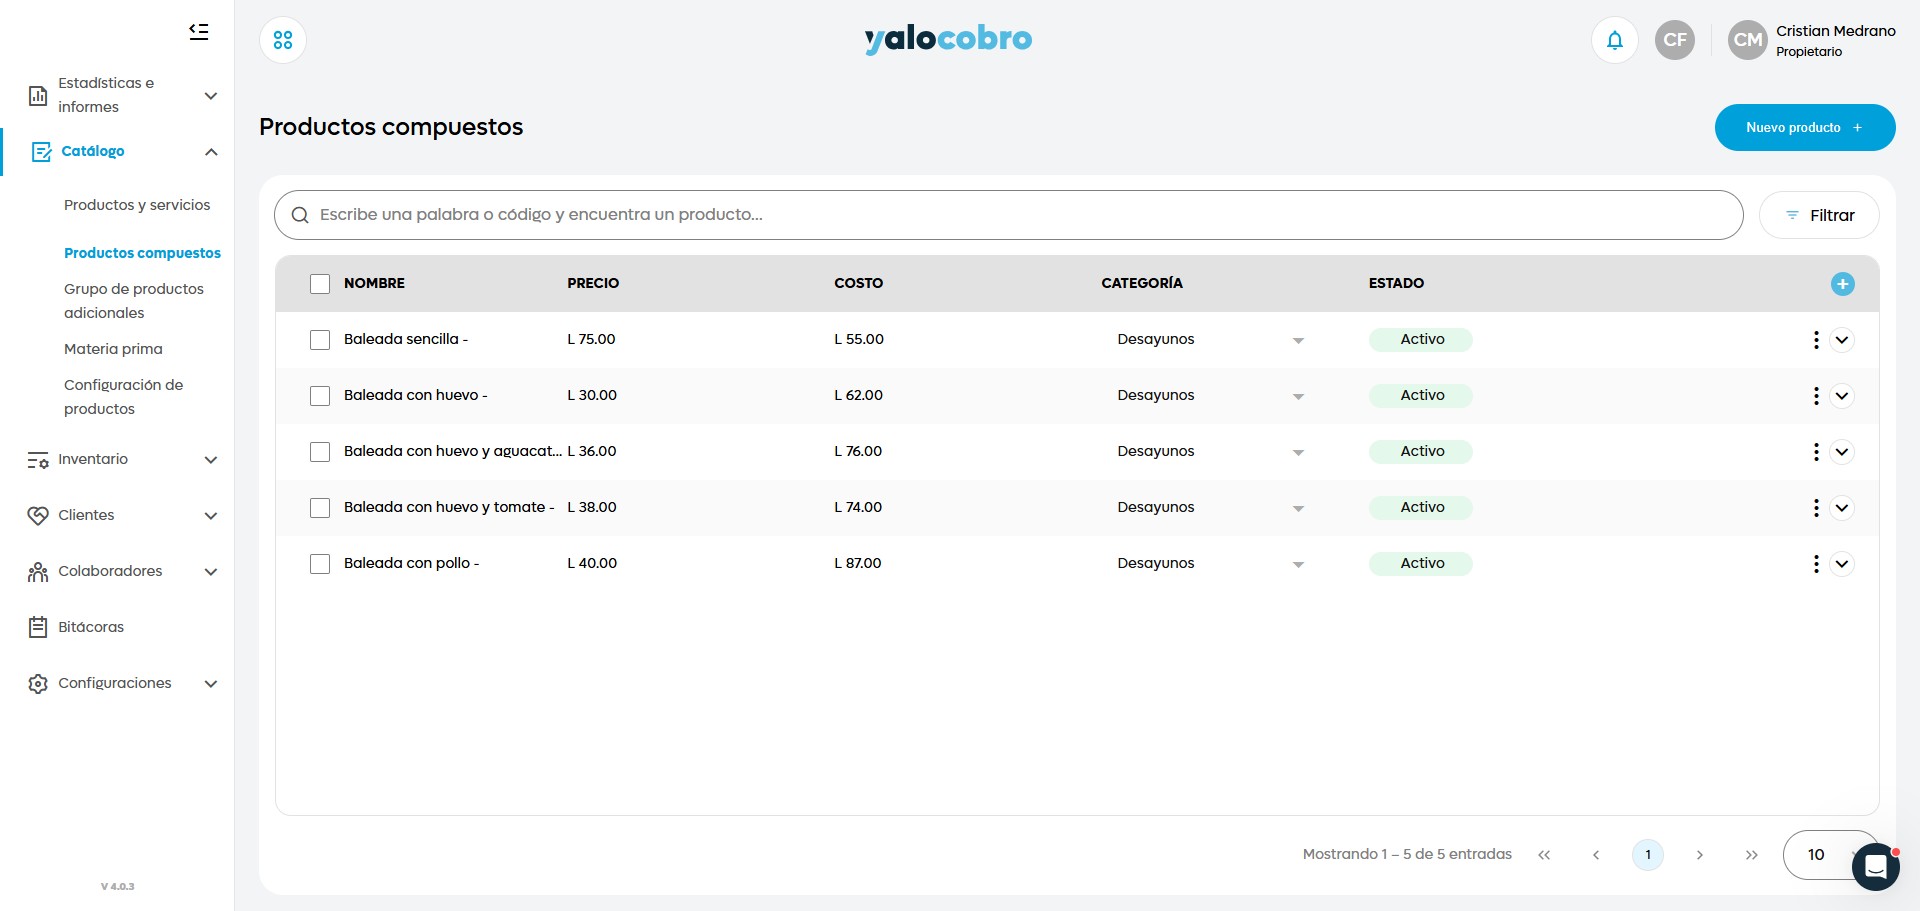The image size is (1920, 911).
Task: Expand row details for Baleada con huevo y tomate
Action: point(1842,508)
